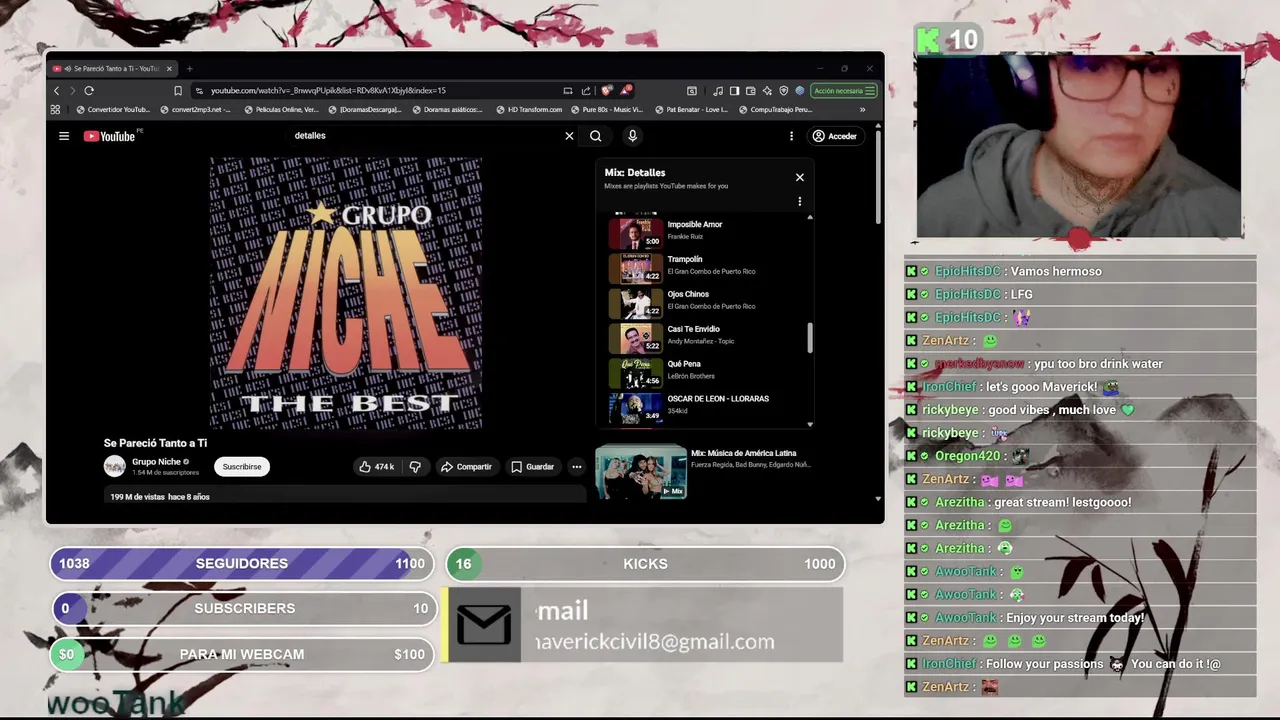
Task: Open the Doramas asiáticos bookmark
Action: pos(447,110)
